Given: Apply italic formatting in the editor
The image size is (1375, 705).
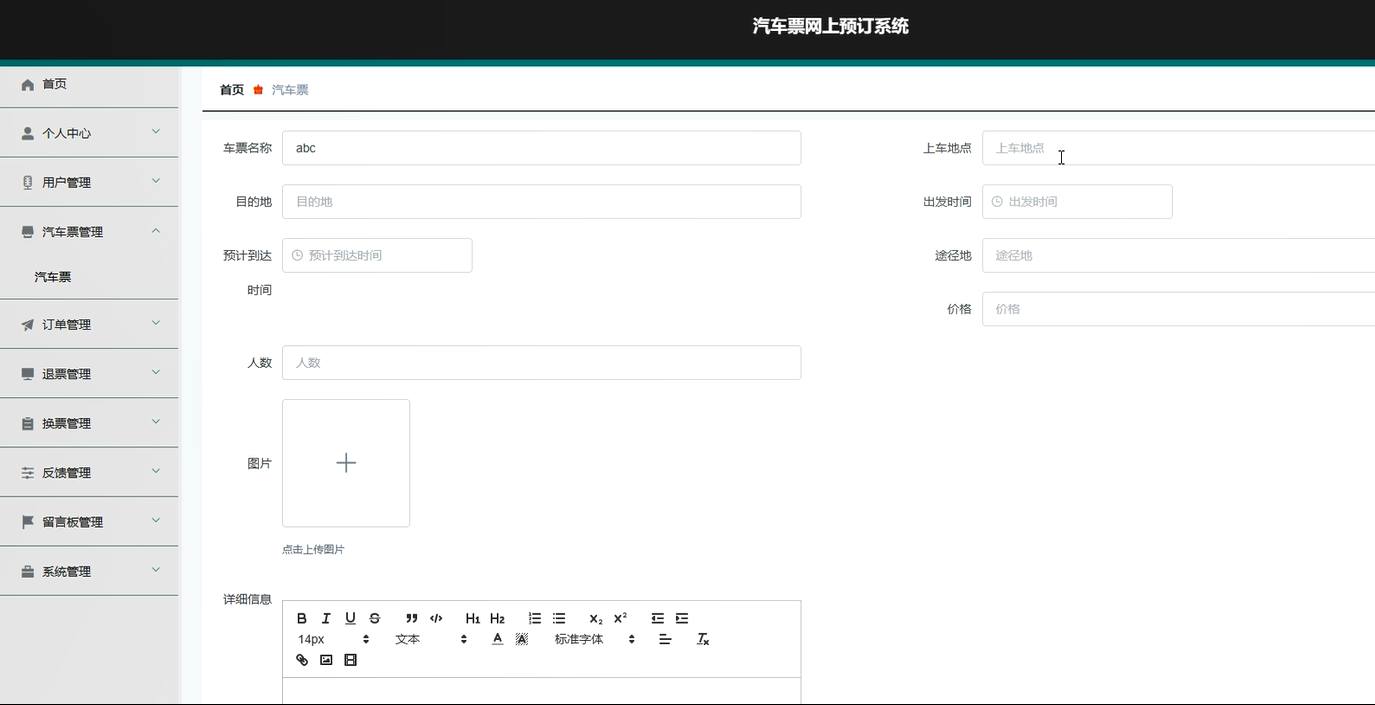Looking at the screenshot, I should tap(326, 618).
